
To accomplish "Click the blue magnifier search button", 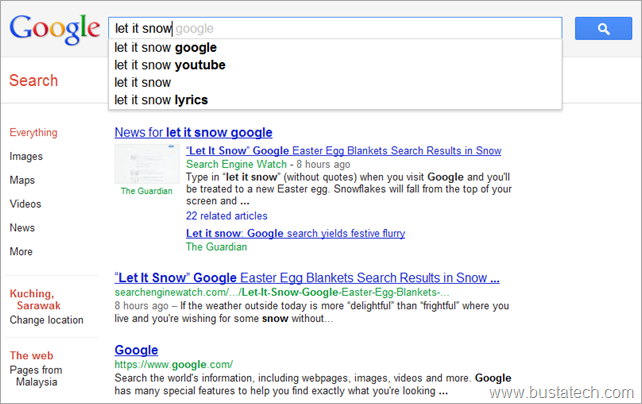I will click(603, 29).
